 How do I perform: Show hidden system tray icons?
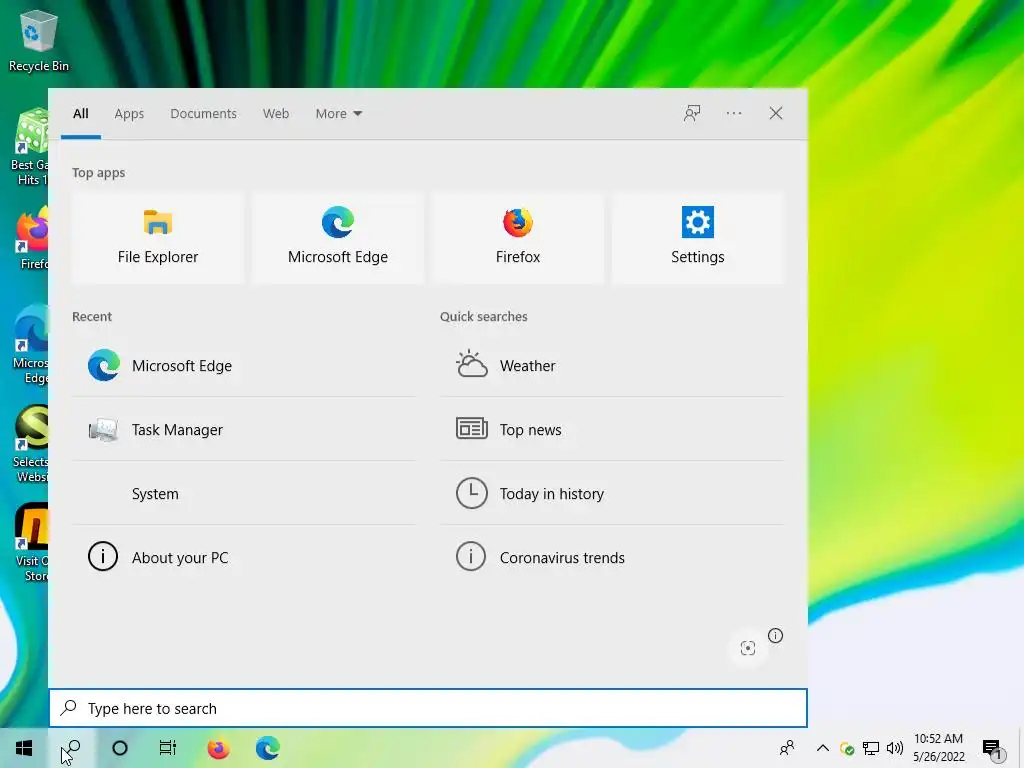(823, 748)
